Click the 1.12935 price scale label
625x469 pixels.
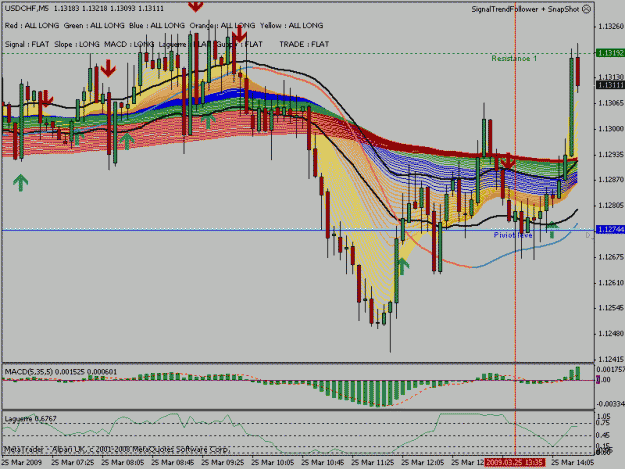[611, 155]
